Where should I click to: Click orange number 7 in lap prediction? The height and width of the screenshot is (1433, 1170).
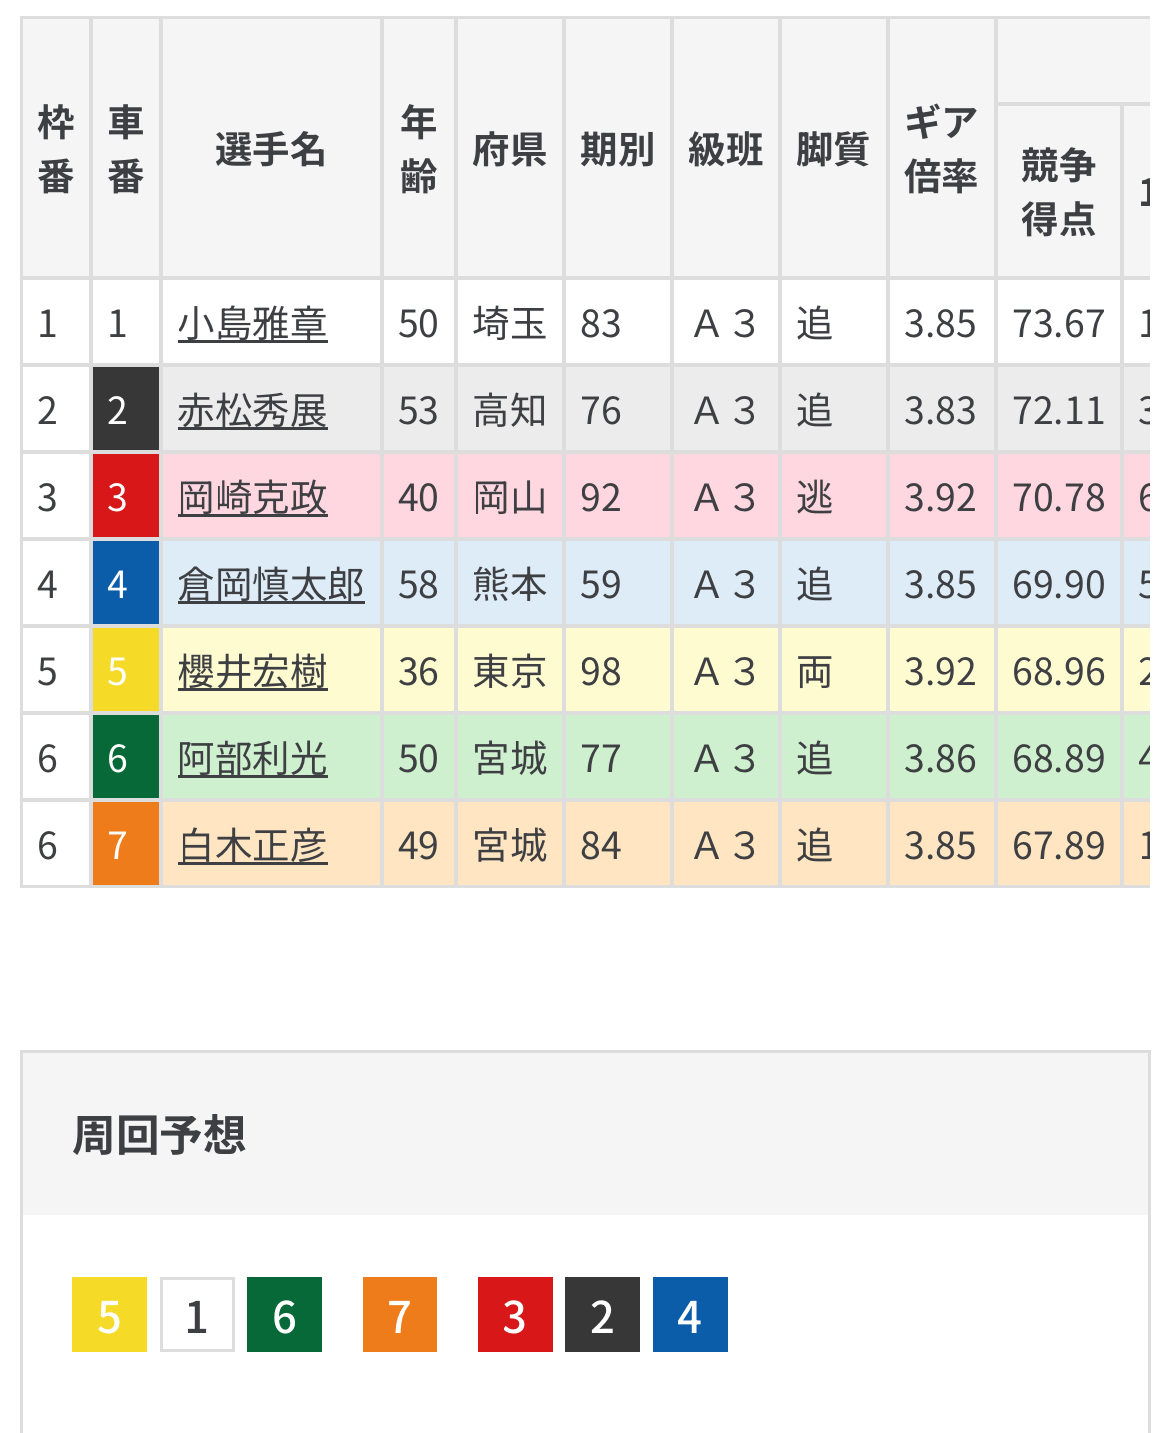400,1315
